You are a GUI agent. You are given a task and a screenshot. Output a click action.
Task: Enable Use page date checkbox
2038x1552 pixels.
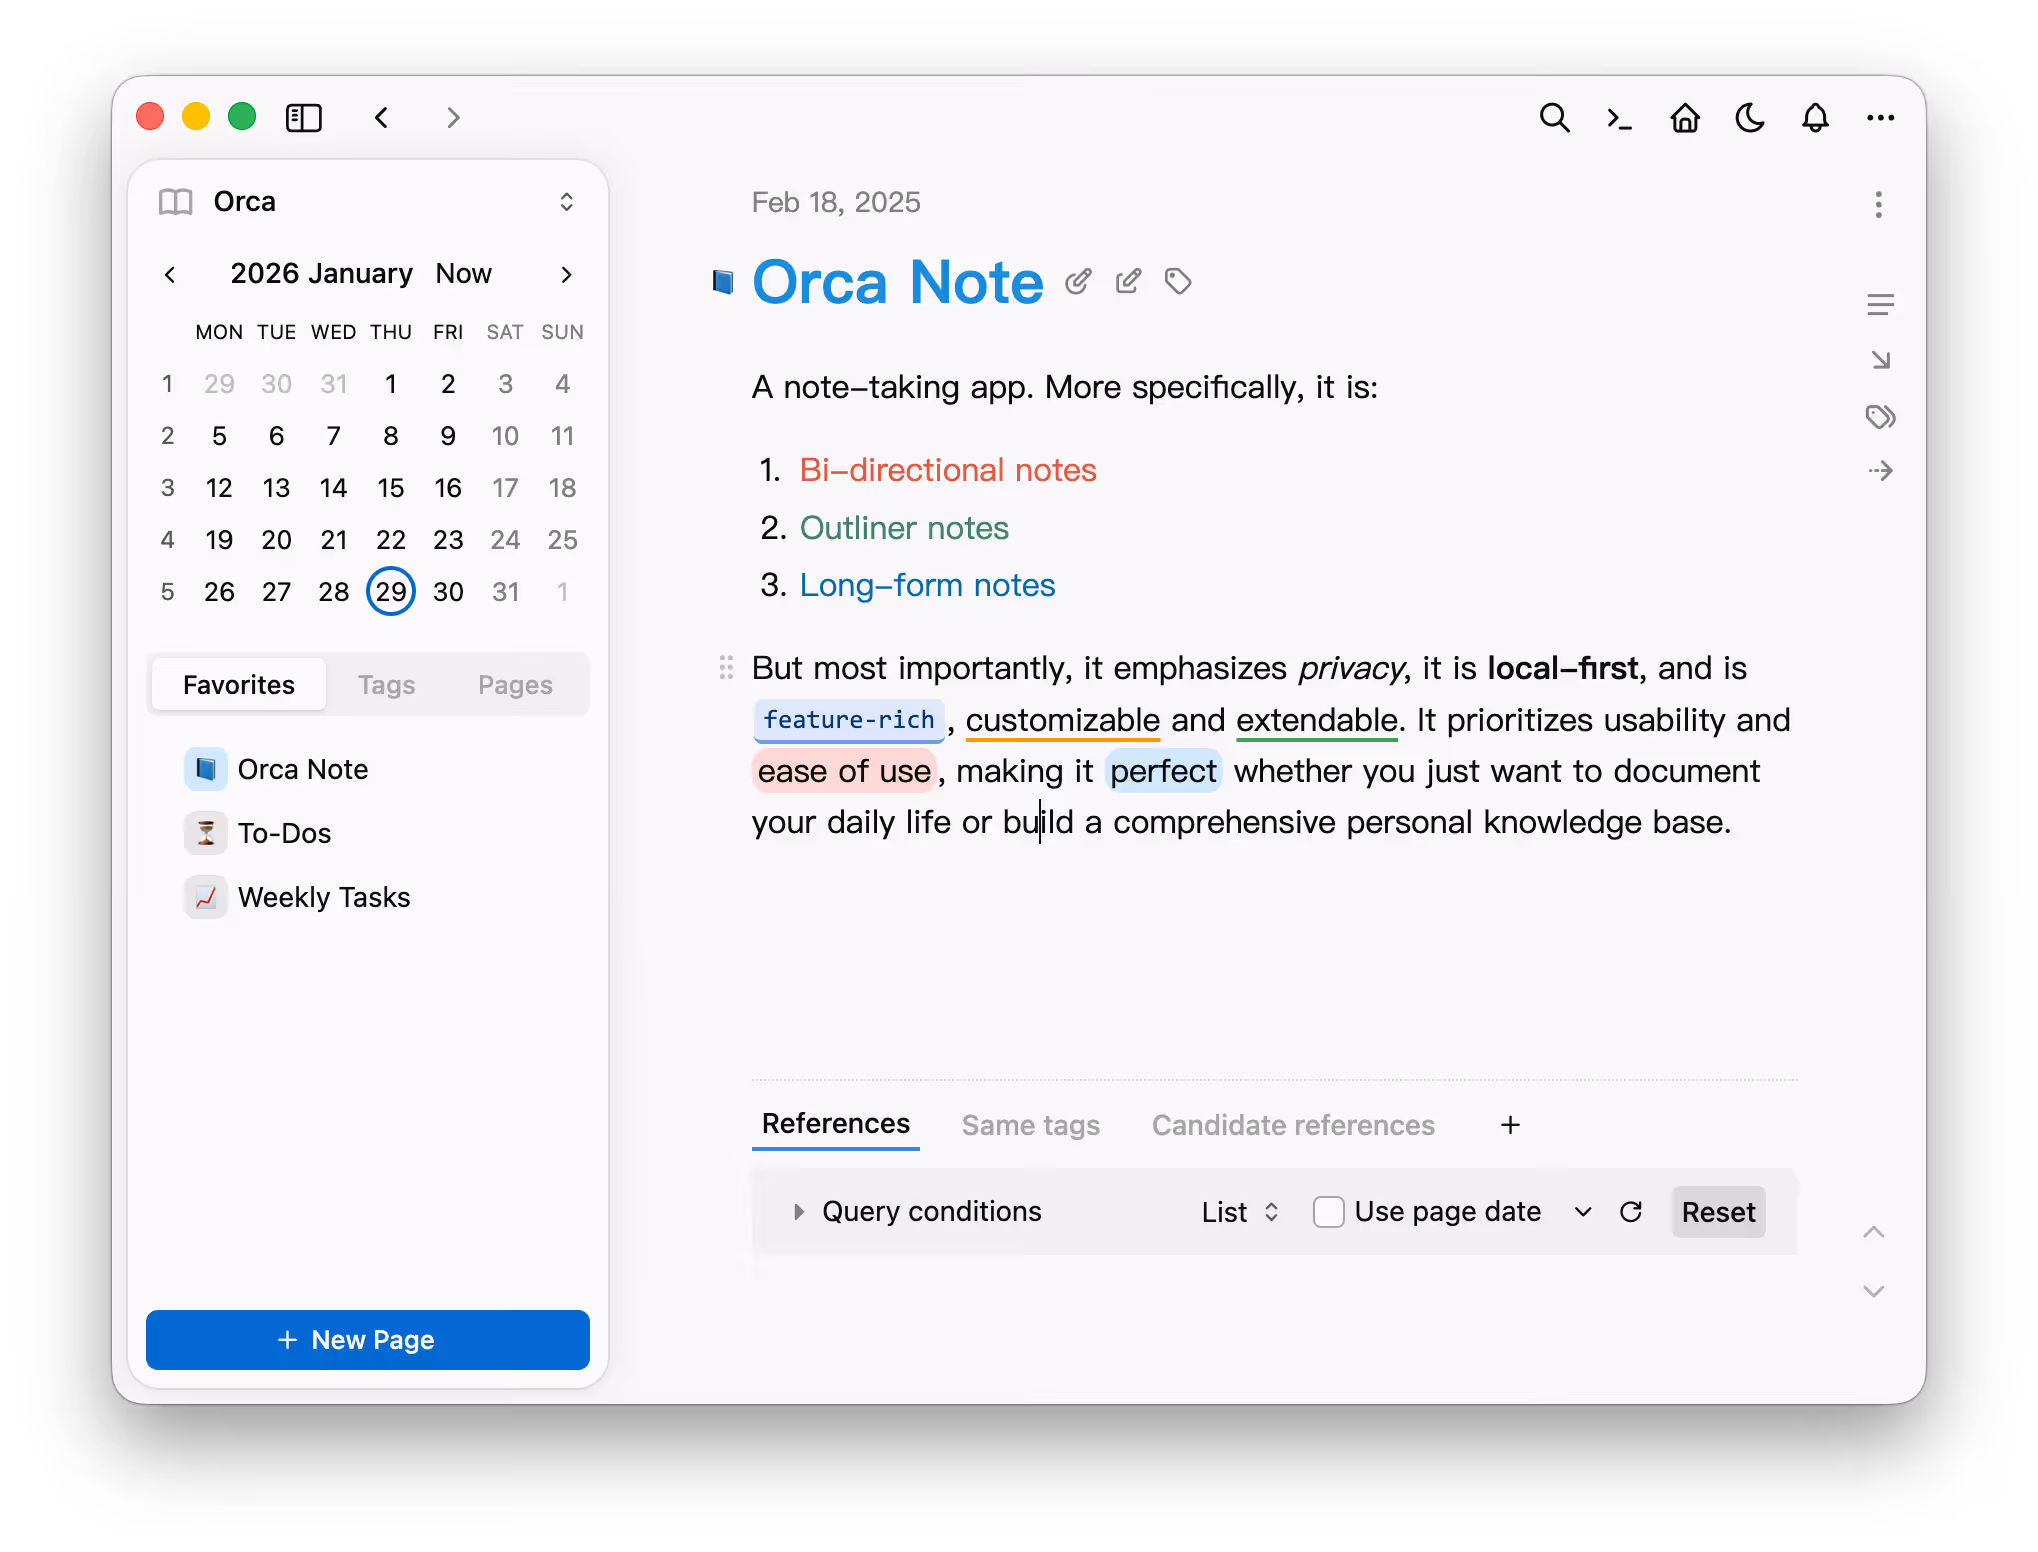(1328, 1212)
